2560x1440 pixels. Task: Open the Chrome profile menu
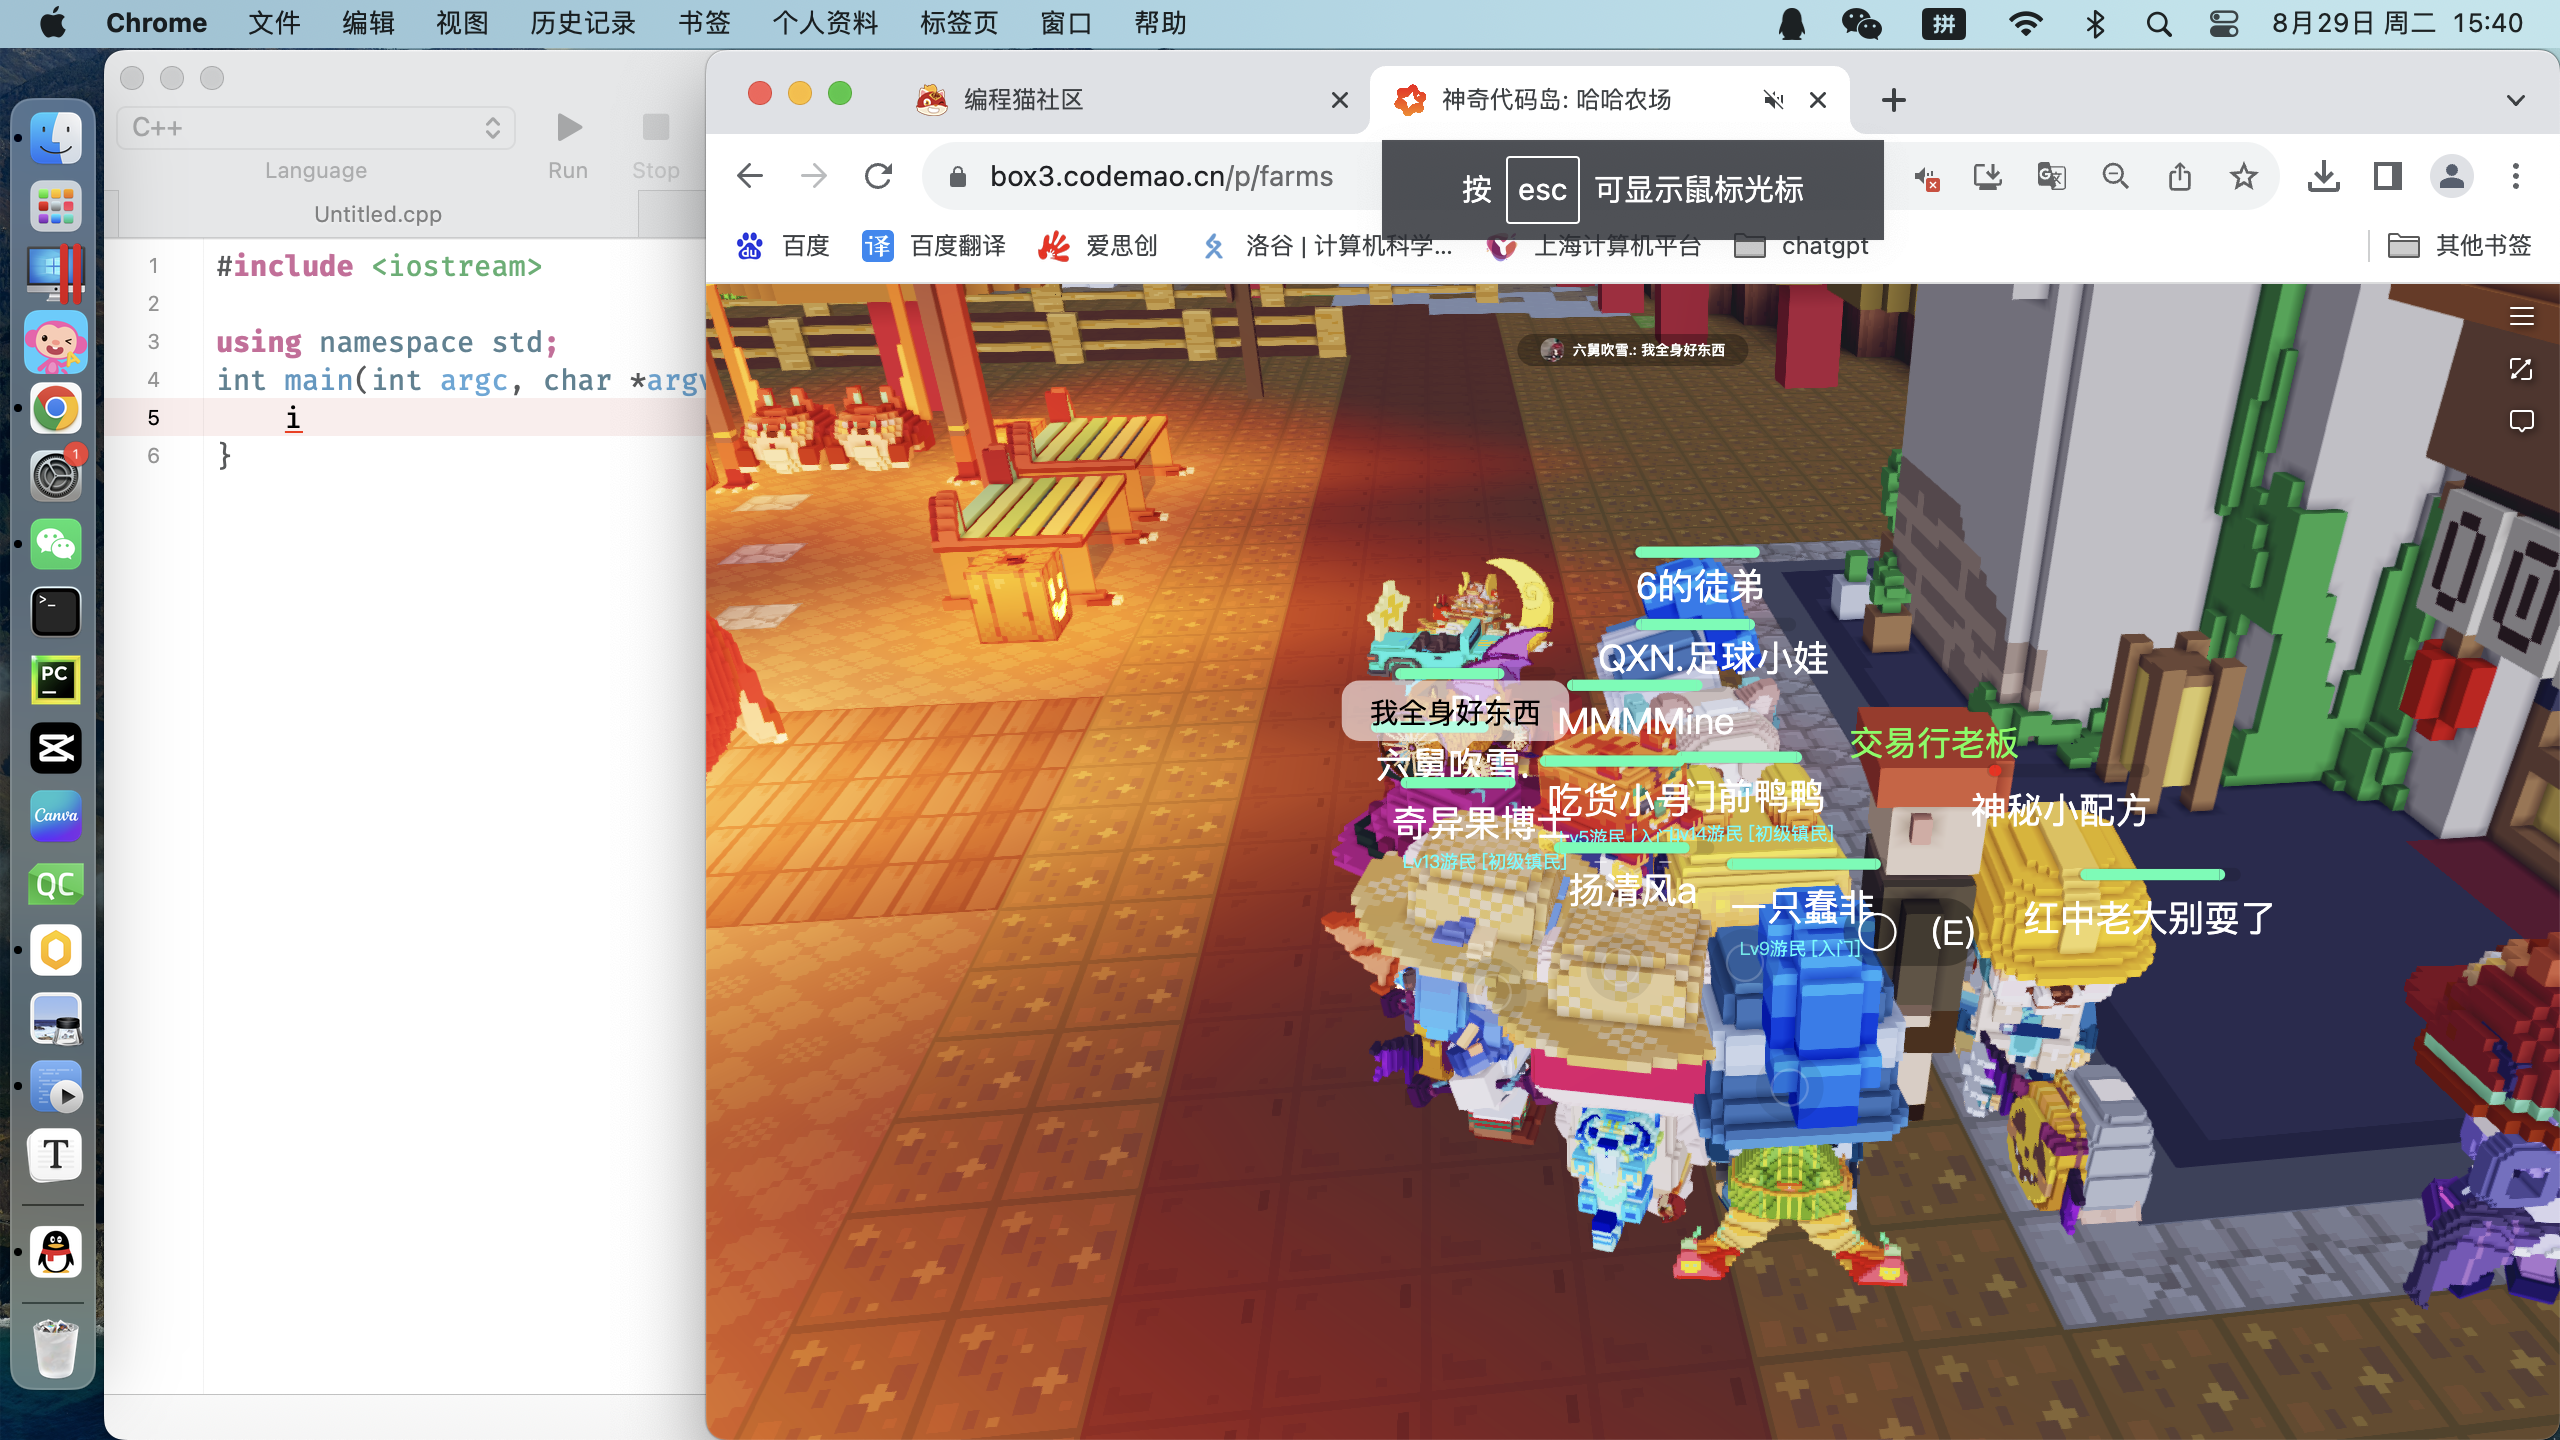(x=2452, y=177)
